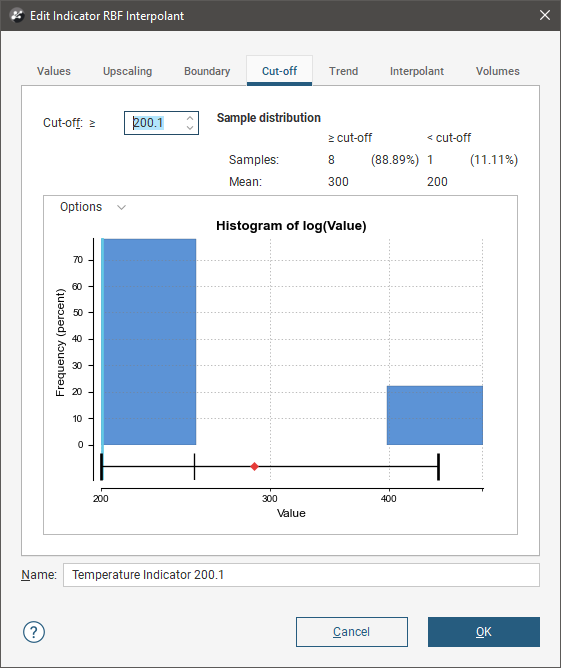Click the red mean diamond marker
The image size is (561, 668).
(254, 466)
